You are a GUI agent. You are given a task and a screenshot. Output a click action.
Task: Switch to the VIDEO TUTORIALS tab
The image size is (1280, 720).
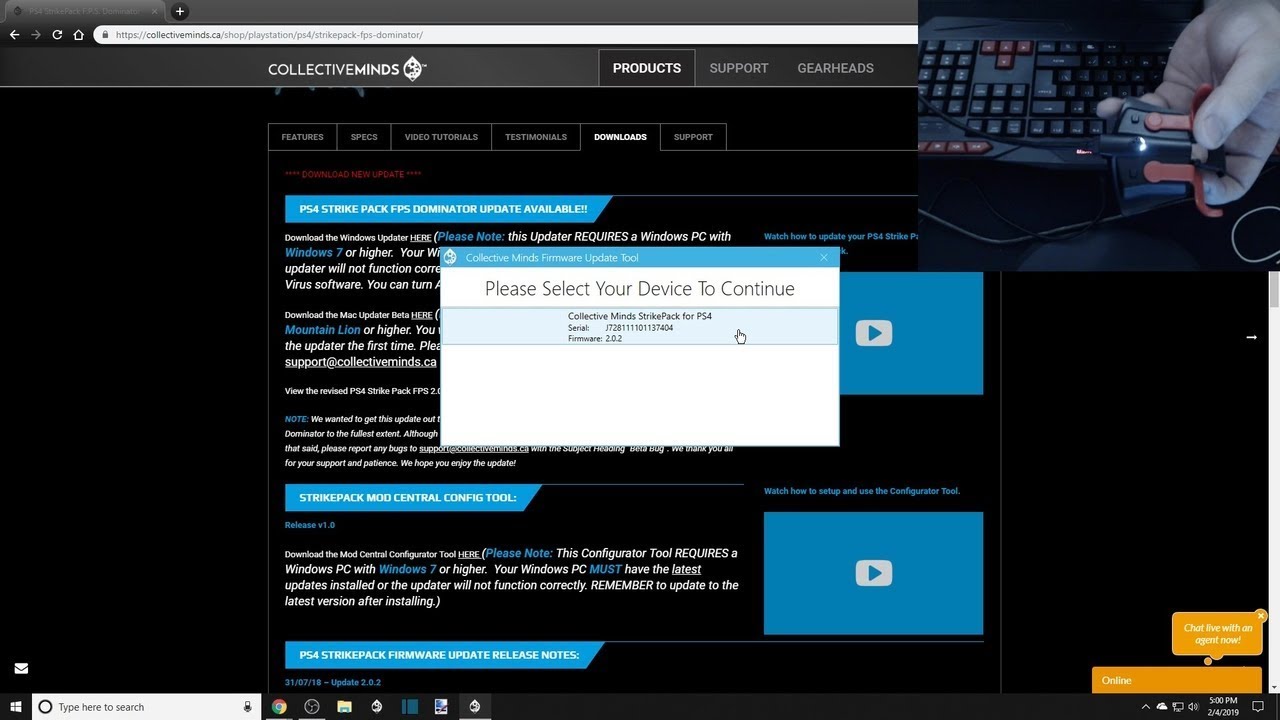pyautogui.click(x=441, y=137)
